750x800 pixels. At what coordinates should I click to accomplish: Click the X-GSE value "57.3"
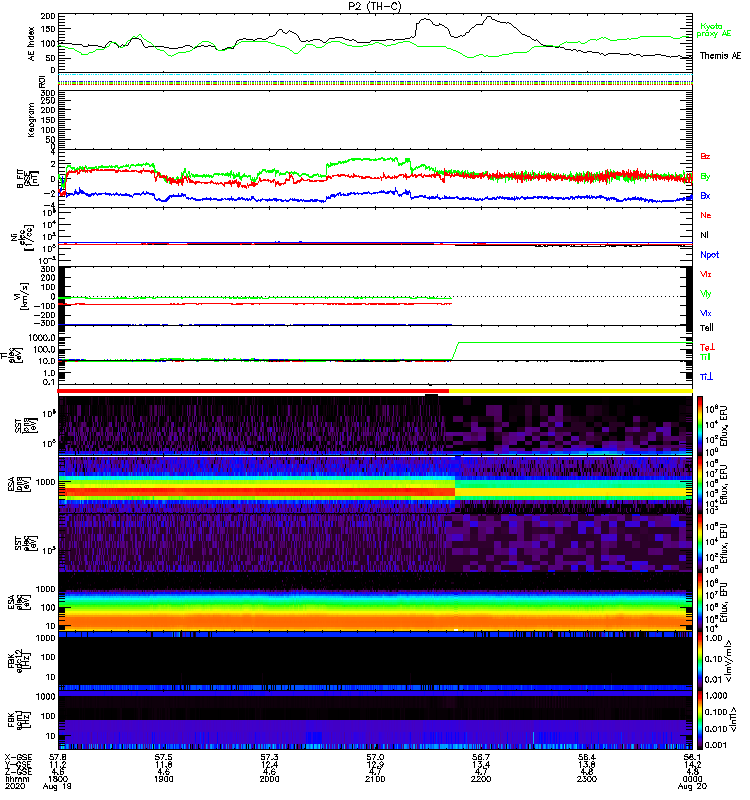(269, 757)
